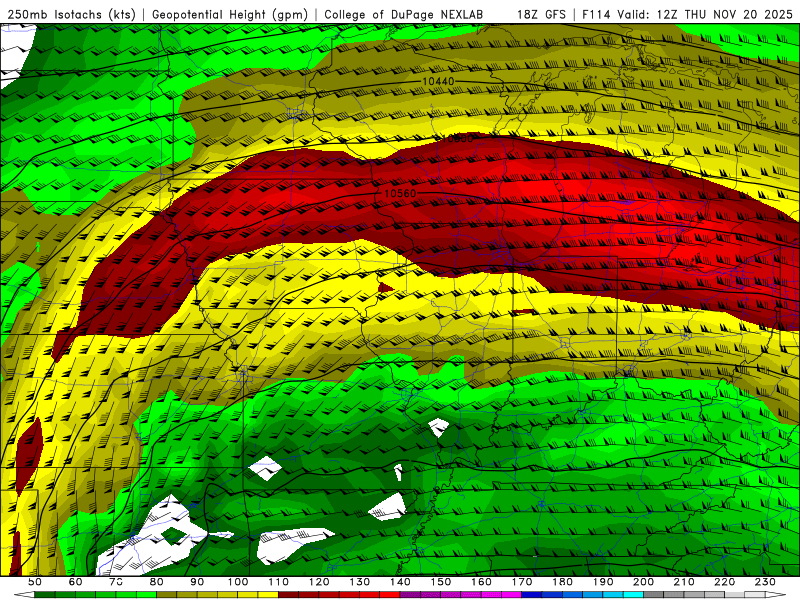Click the 'F114' forecast hour label

pyautogui.click(x=596, y=15)
